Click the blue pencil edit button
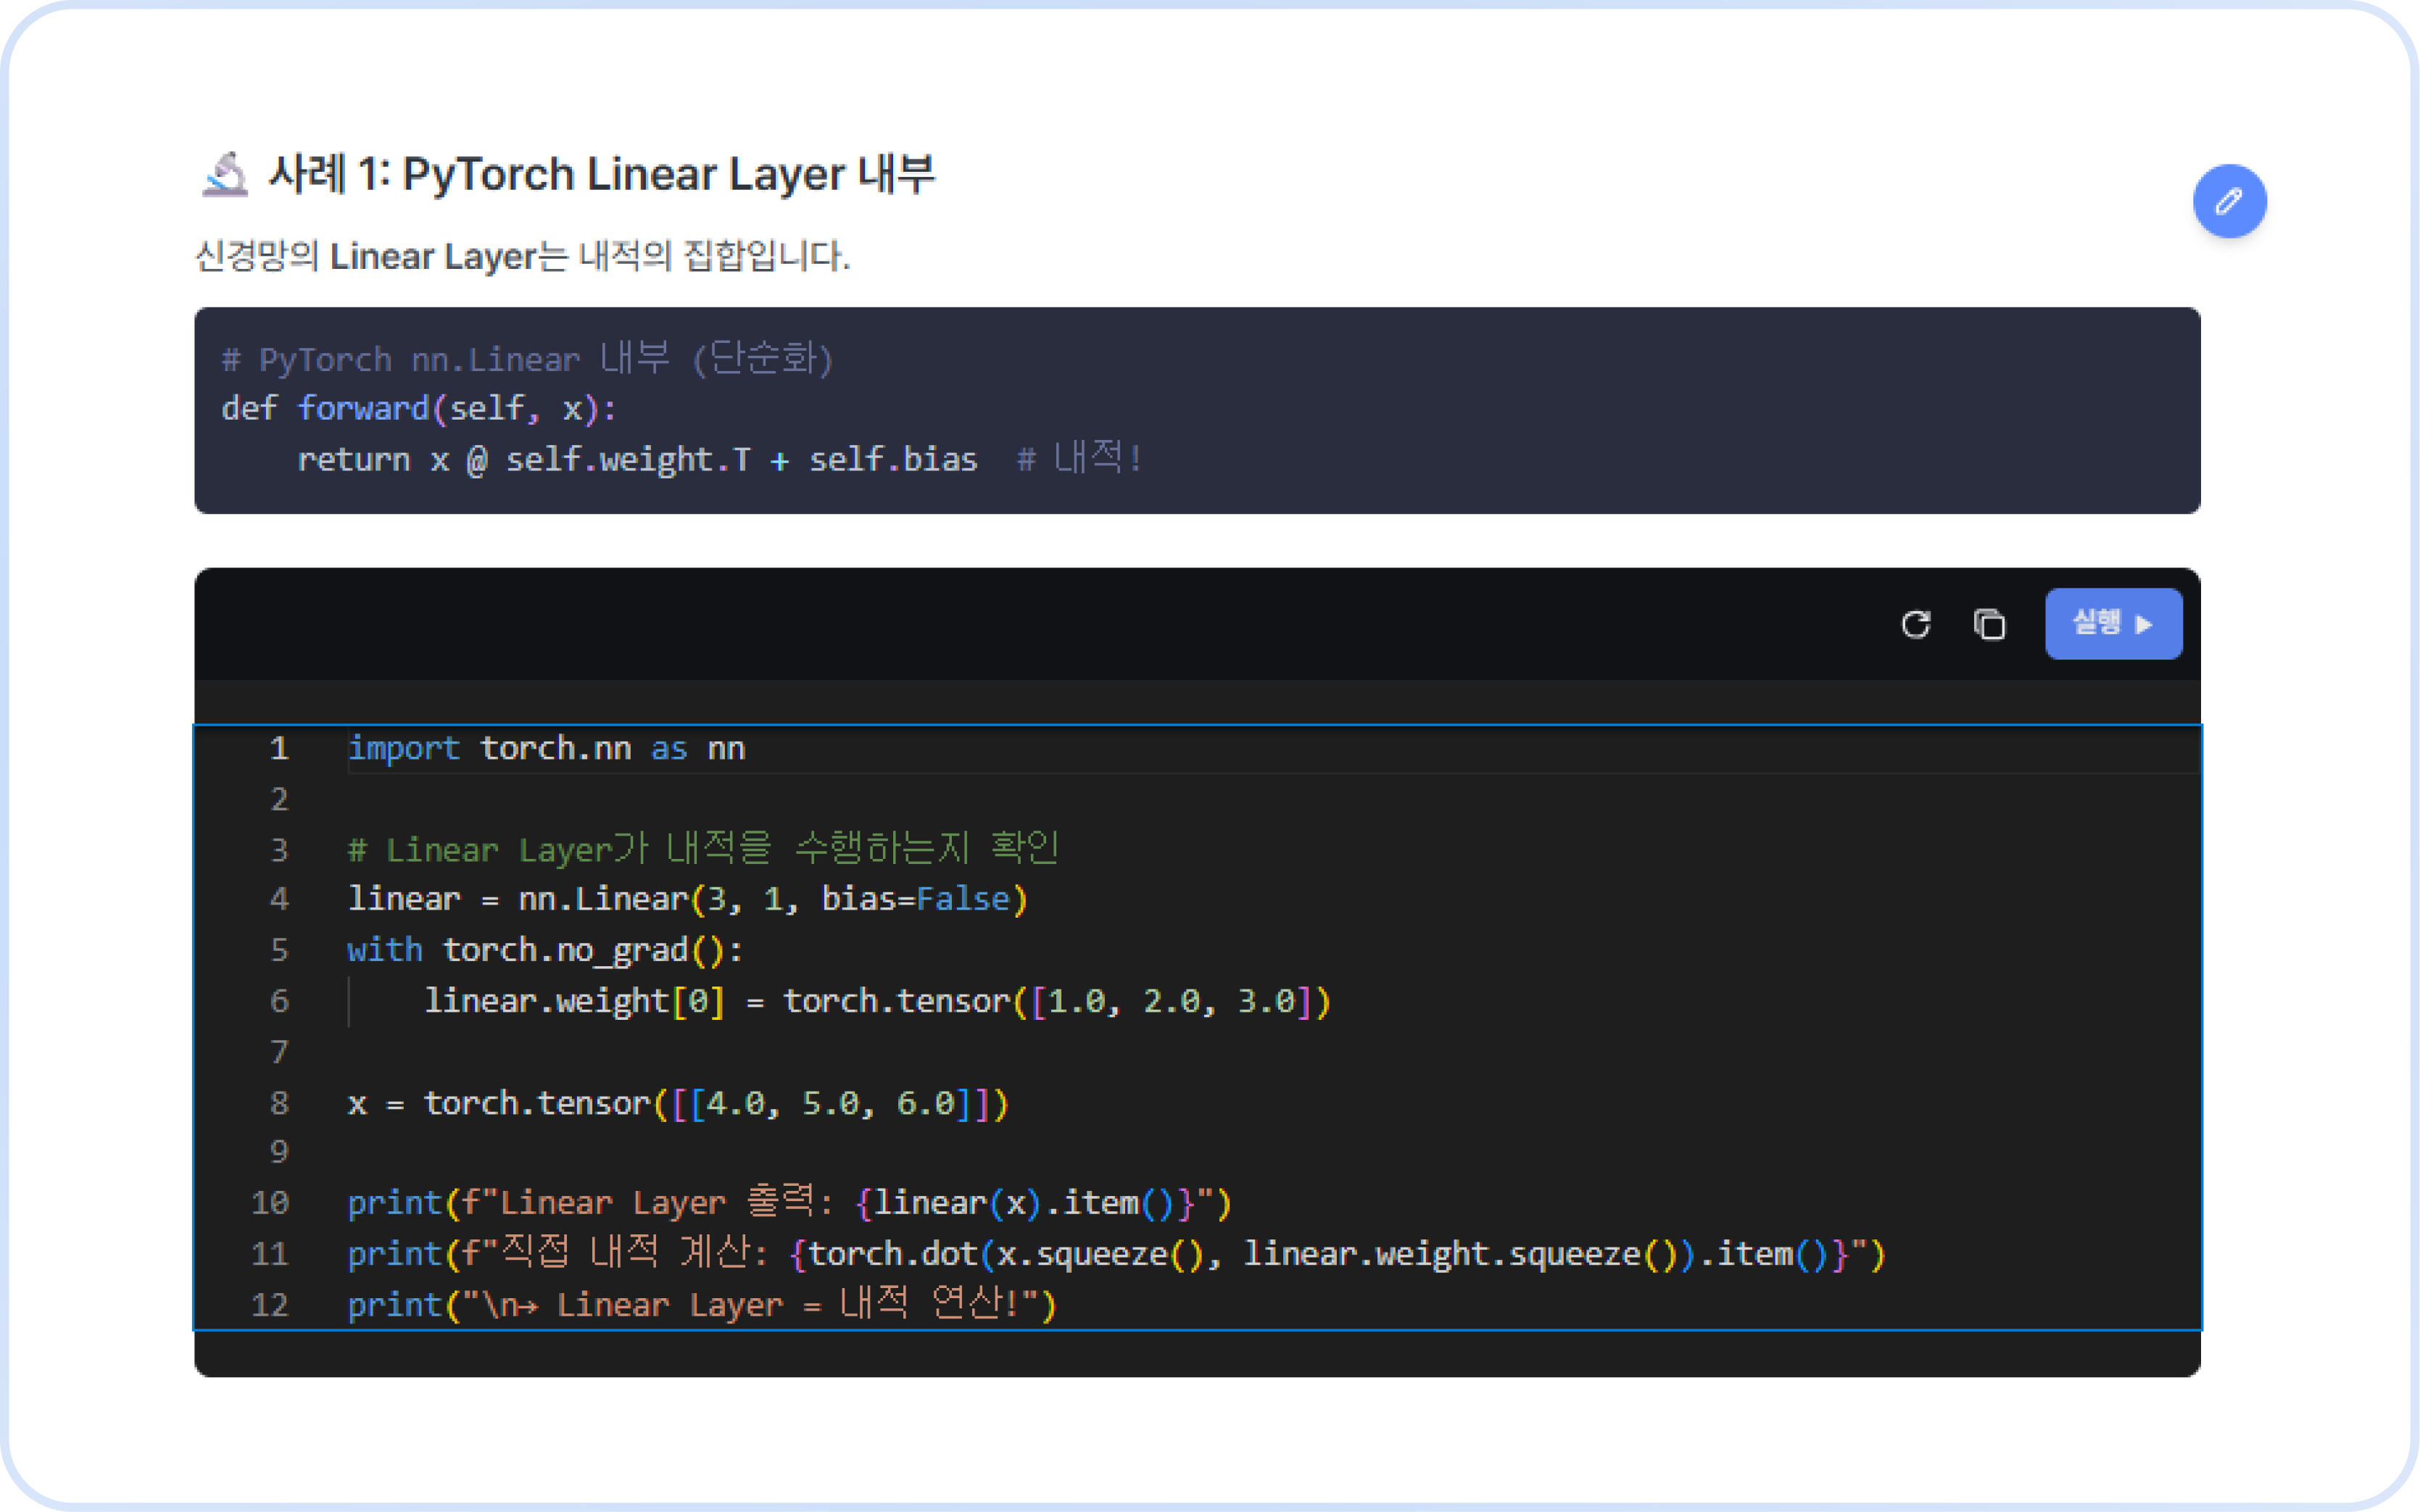This screenshot has width=2420, height=1512. point(2229,201)
